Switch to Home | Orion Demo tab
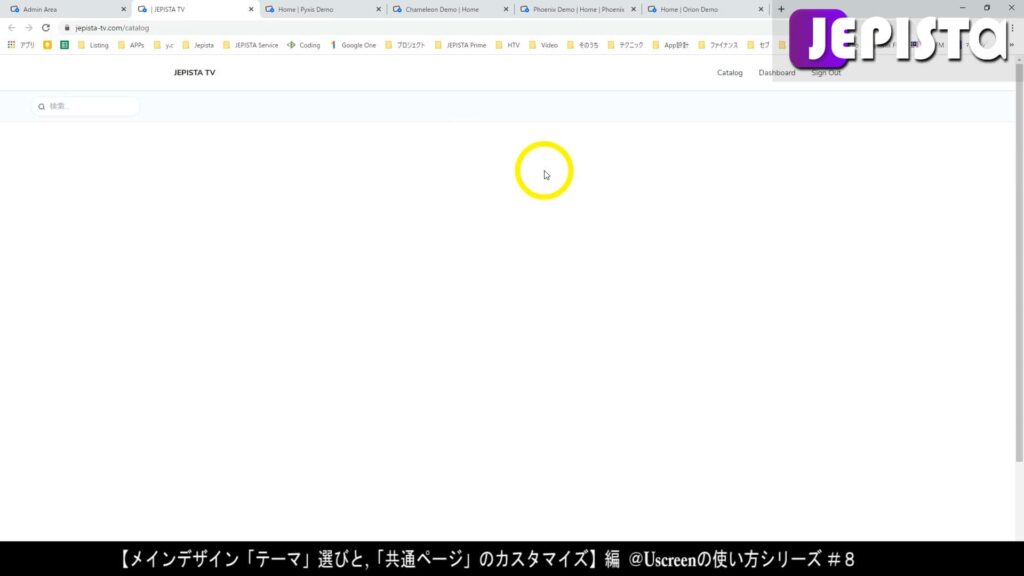The image size is (1024, 576). coord(703,9)
